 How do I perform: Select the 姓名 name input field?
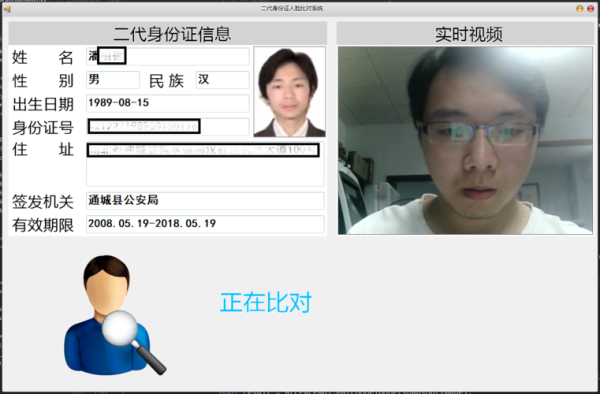(x=168, y=57)
